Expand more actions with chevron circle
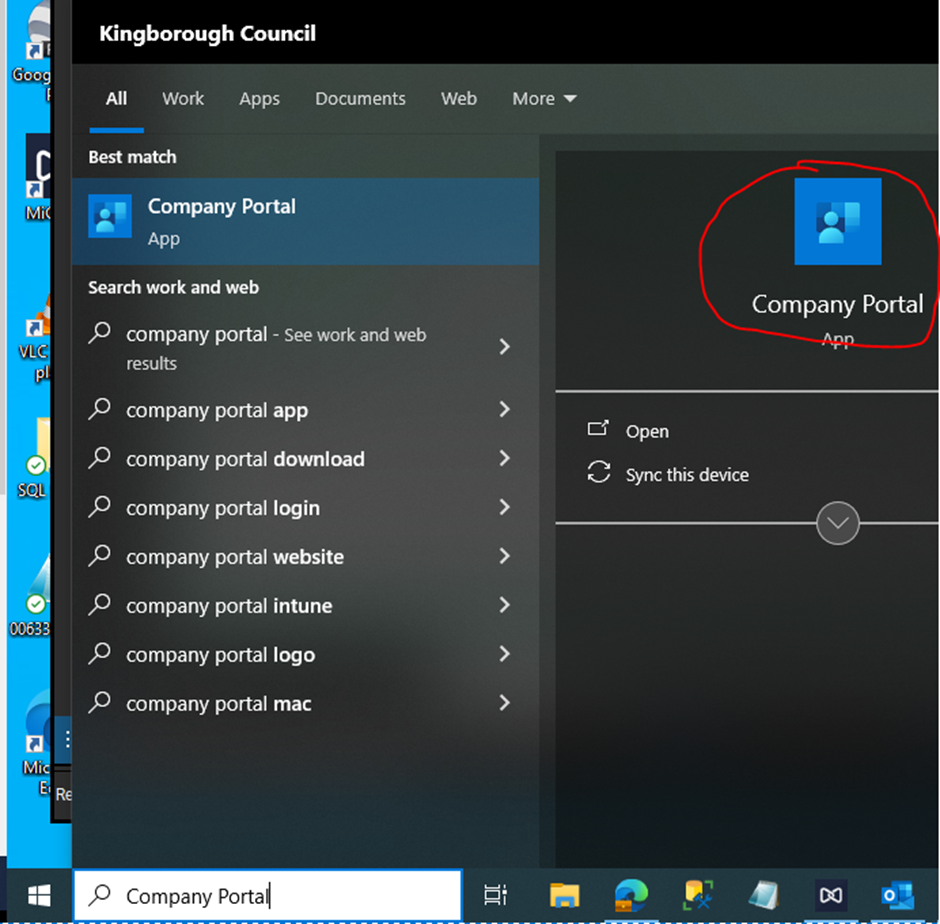This screenshot has width=940, height=924. (837, 523)
